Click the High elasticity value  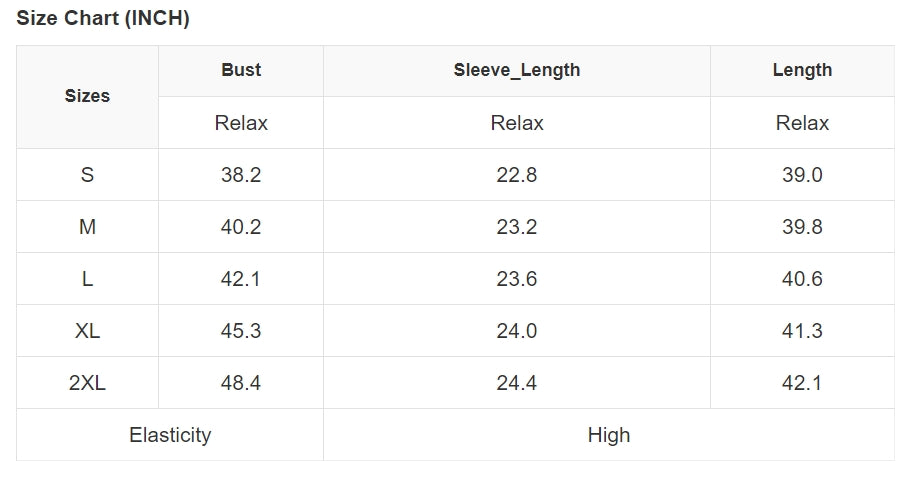click(x=608, y=435)
